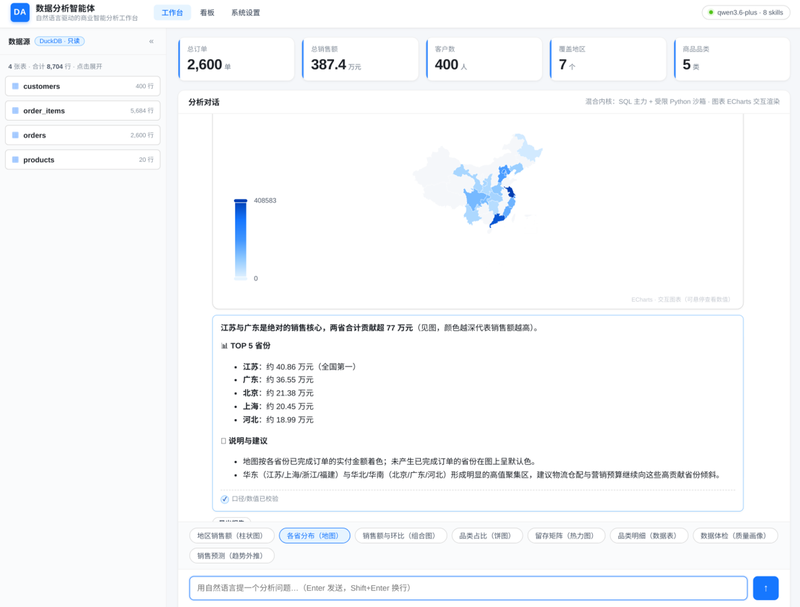
Task: Expand the products table row
Action: pyautogui.click(x=83, y=160)
